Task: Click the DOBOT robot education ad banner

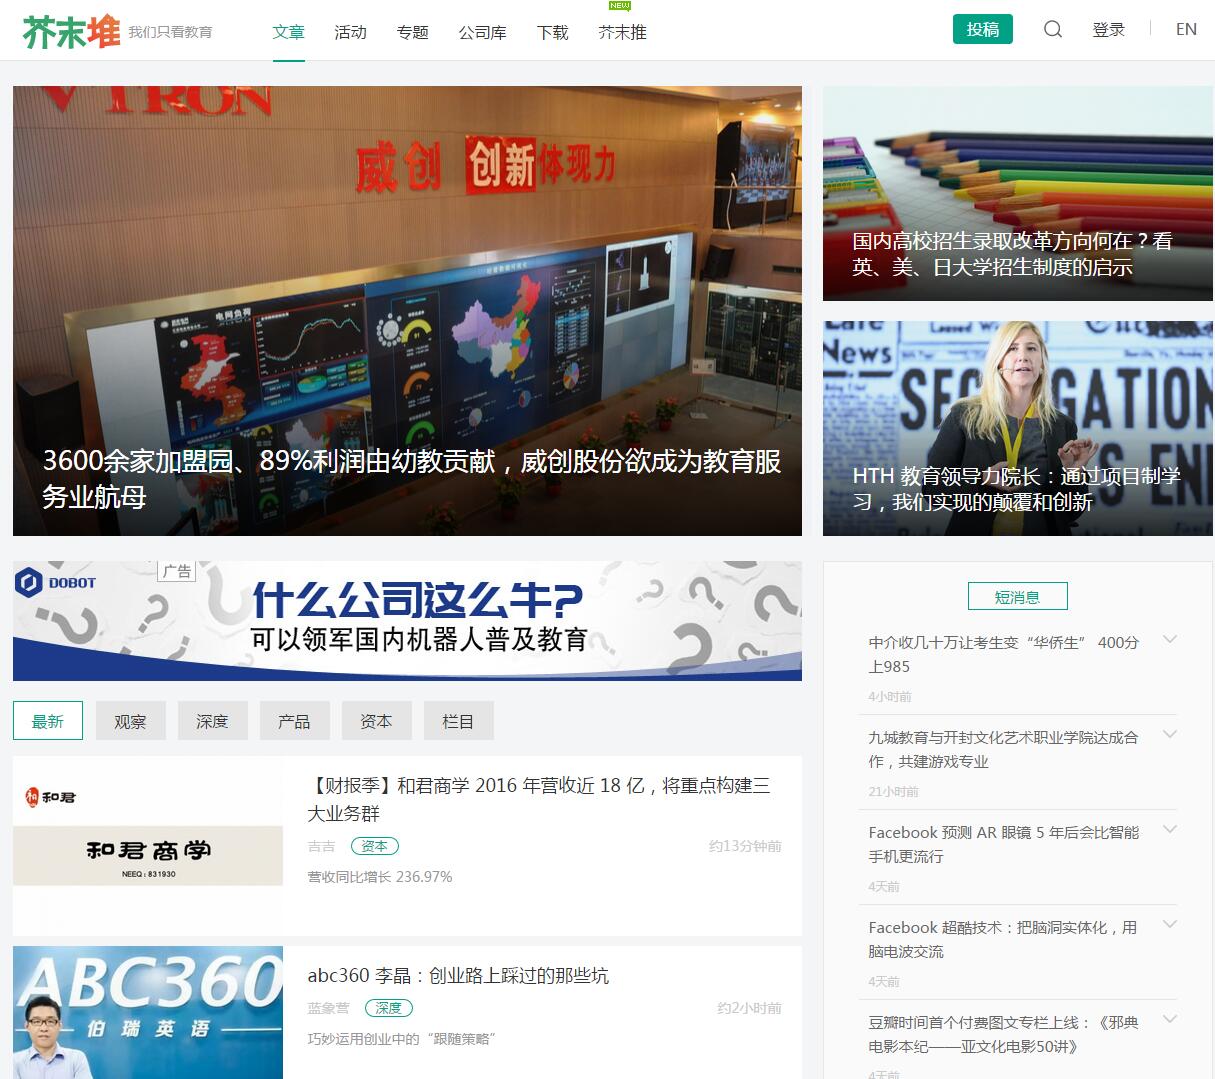Action: click(407, 621)
